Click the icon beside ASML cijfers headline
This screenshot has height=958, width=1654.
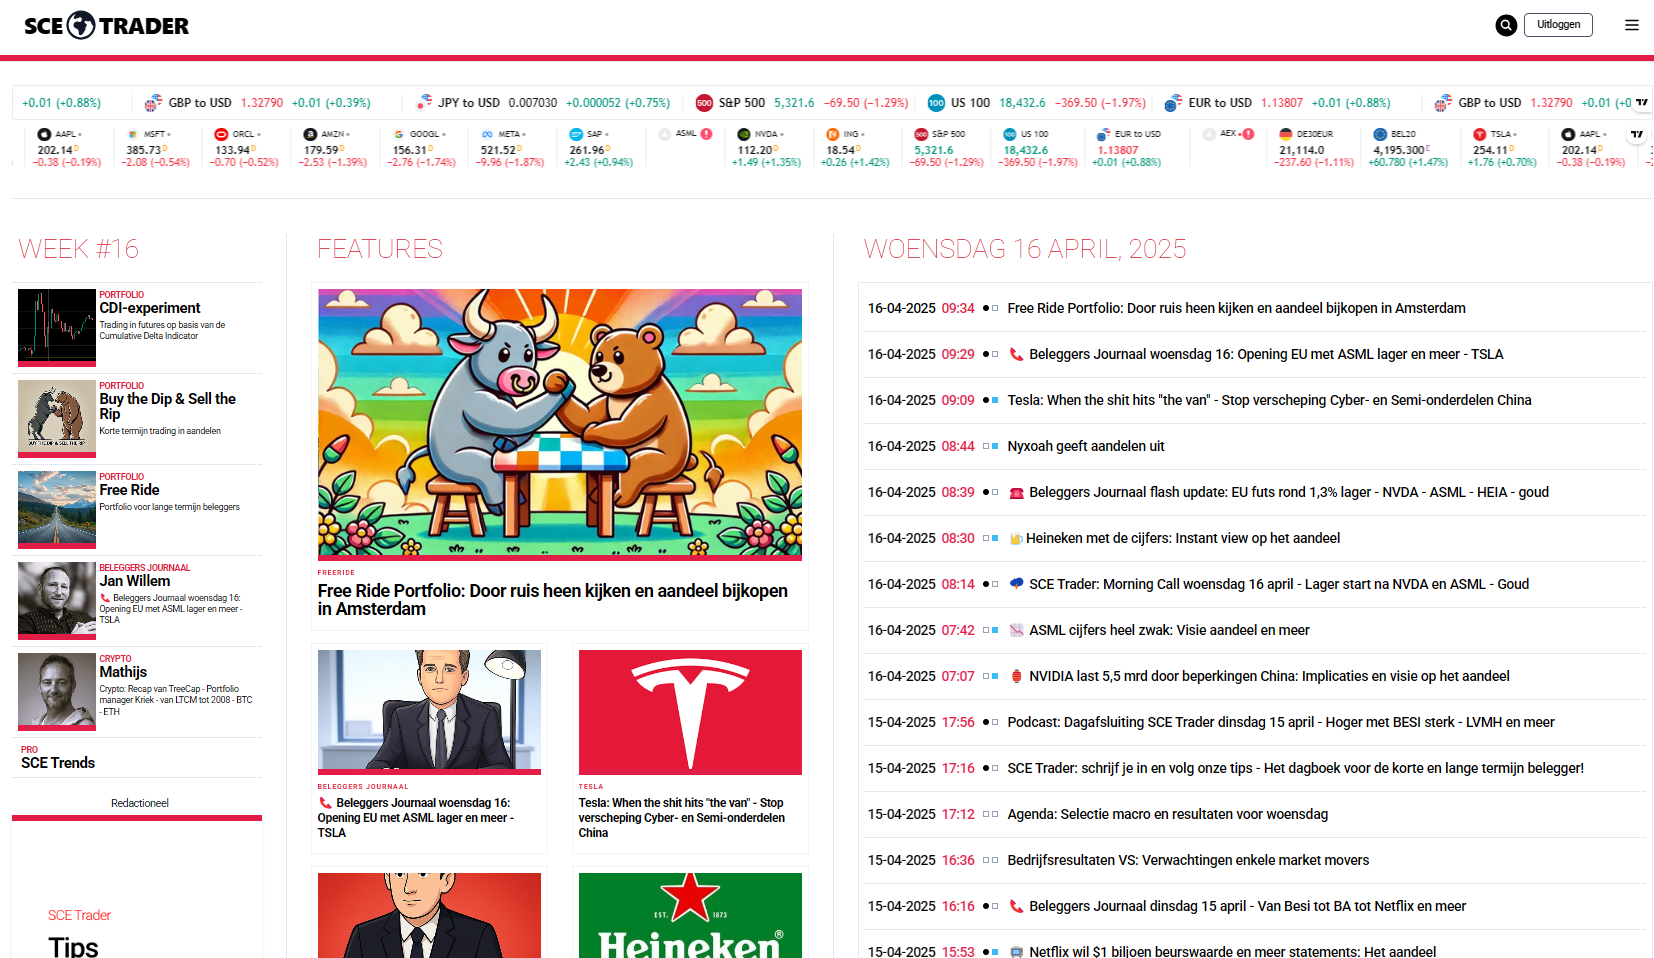[x=1016, y=630]
